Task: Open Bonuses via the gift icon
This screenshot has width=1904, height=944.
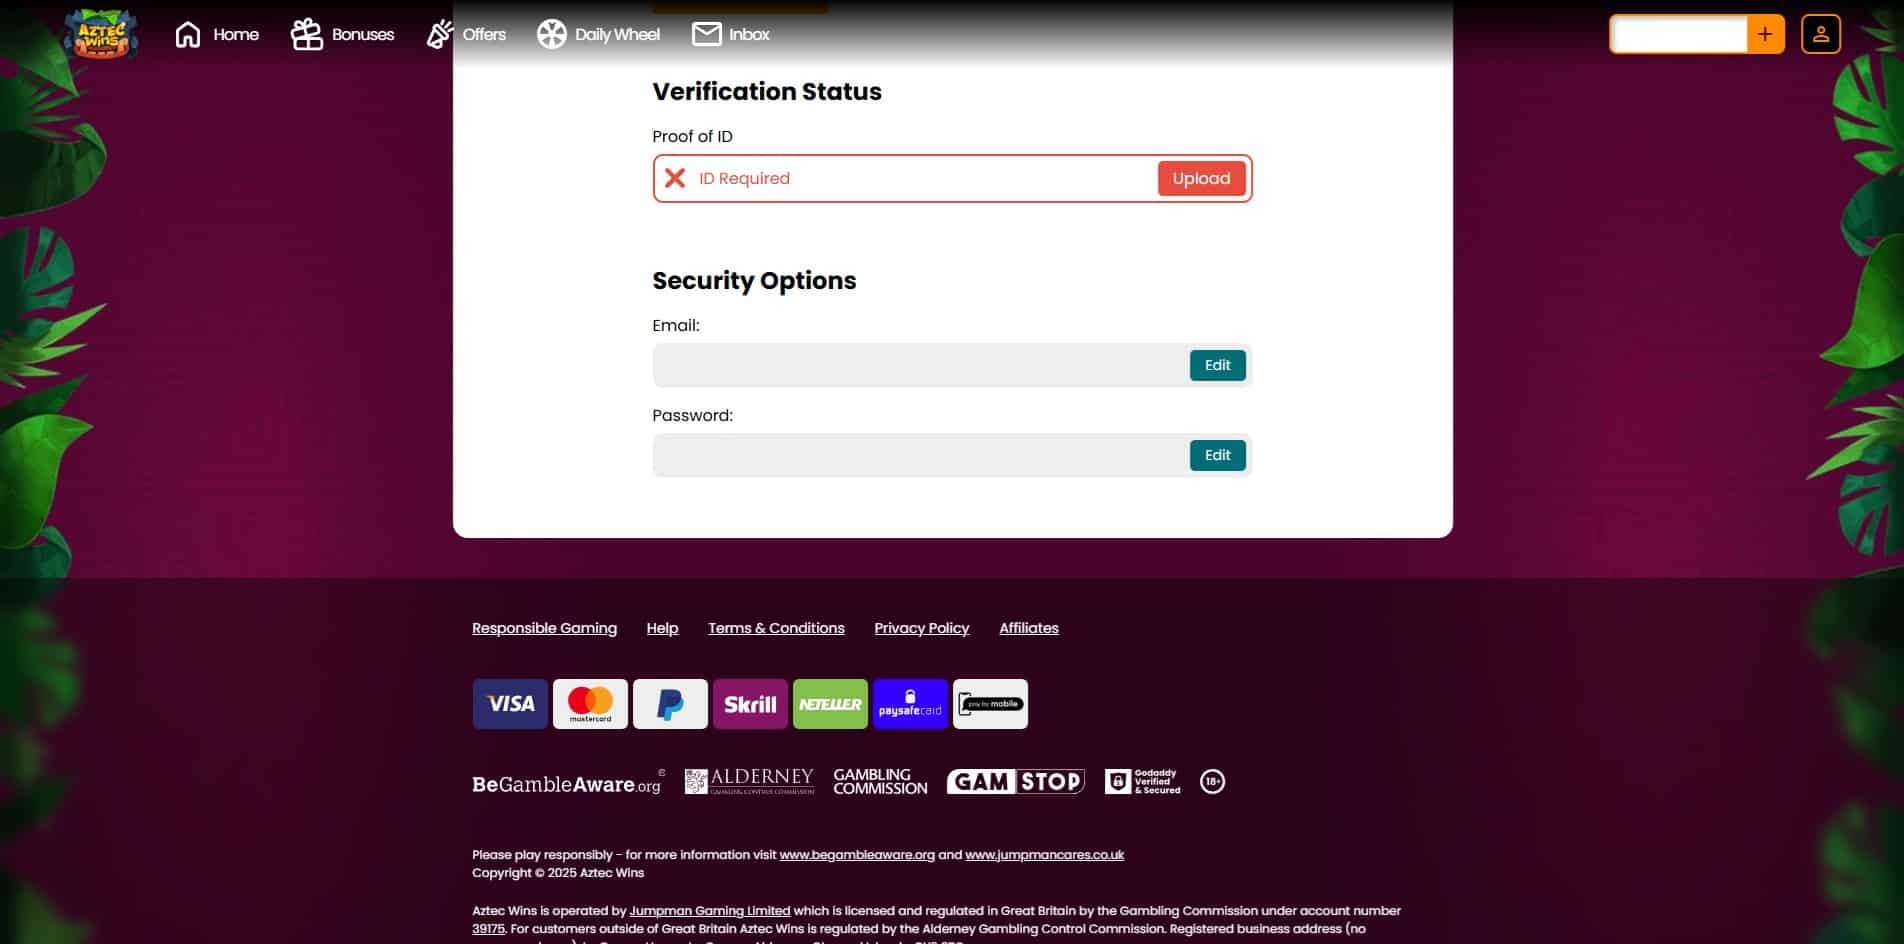Action: (305, 33)
